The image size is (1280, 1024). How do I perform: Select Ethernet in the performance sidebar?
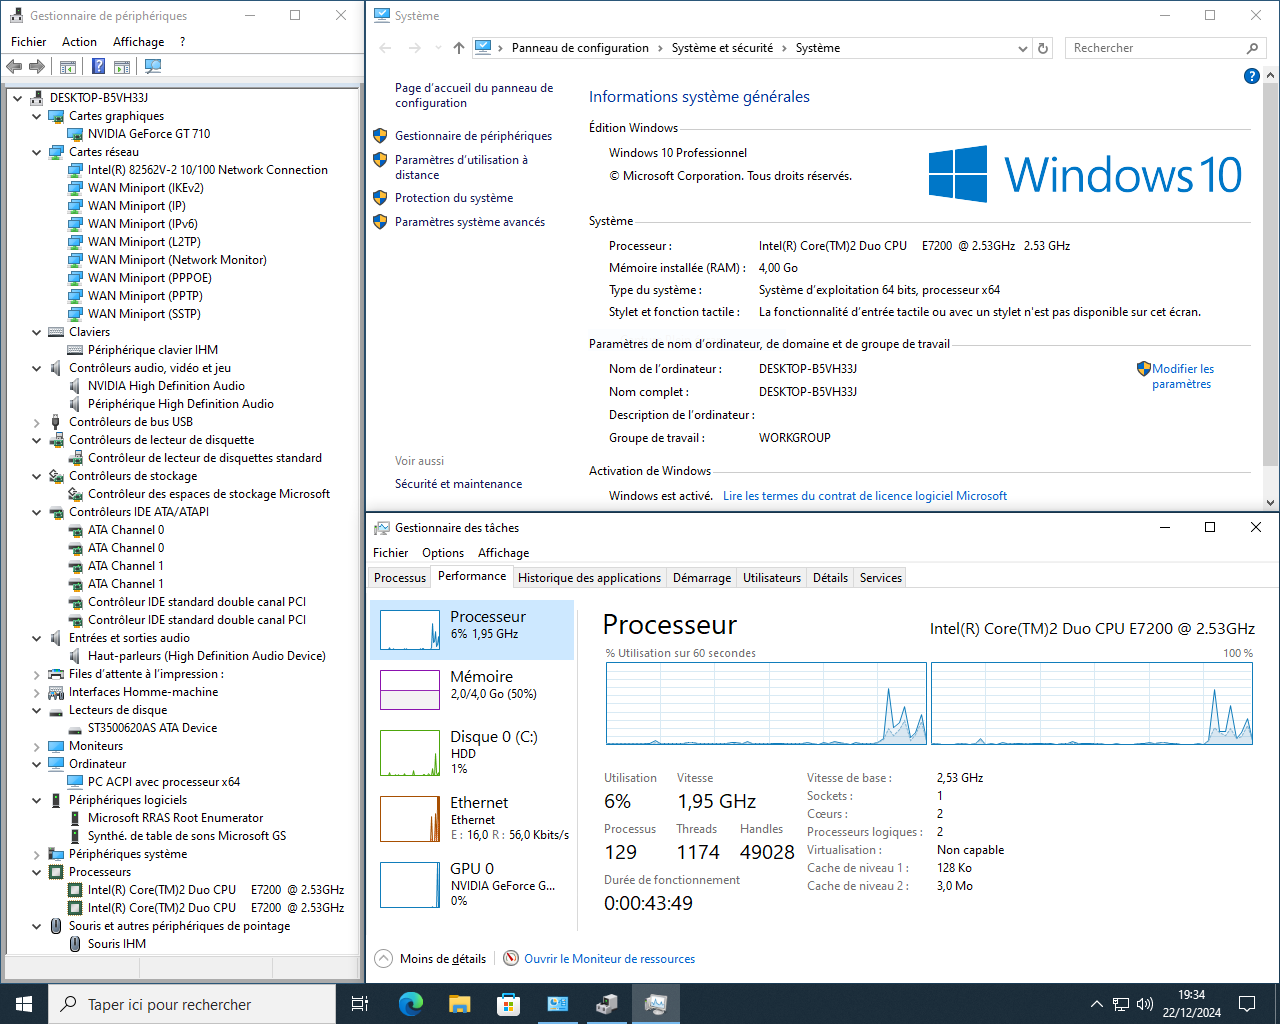point(472,818)
